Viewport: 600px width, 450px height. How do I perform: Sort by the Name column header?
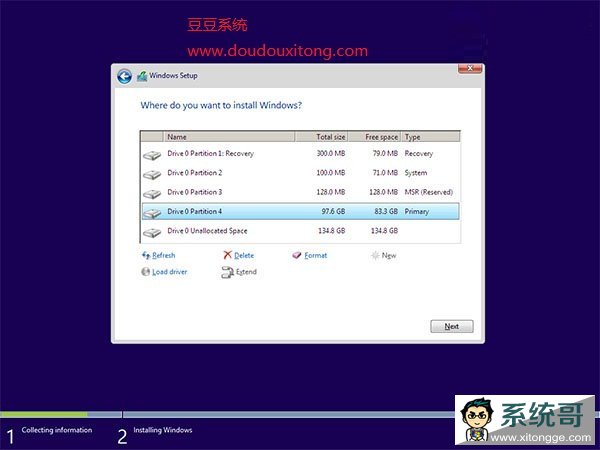229,137
